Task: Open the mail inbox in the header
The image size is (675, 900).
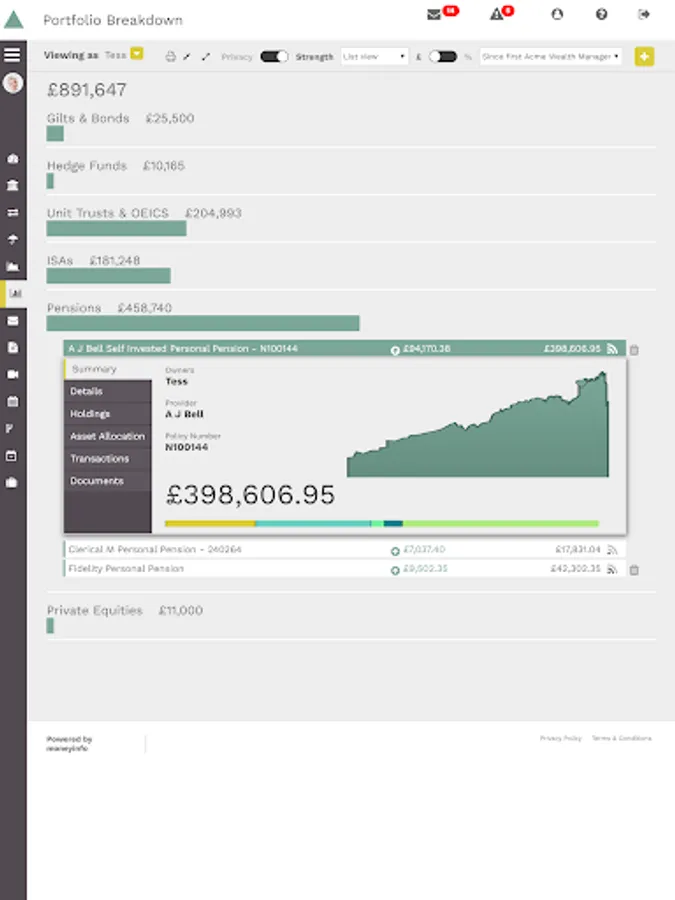Action: (x=435, y=14)
